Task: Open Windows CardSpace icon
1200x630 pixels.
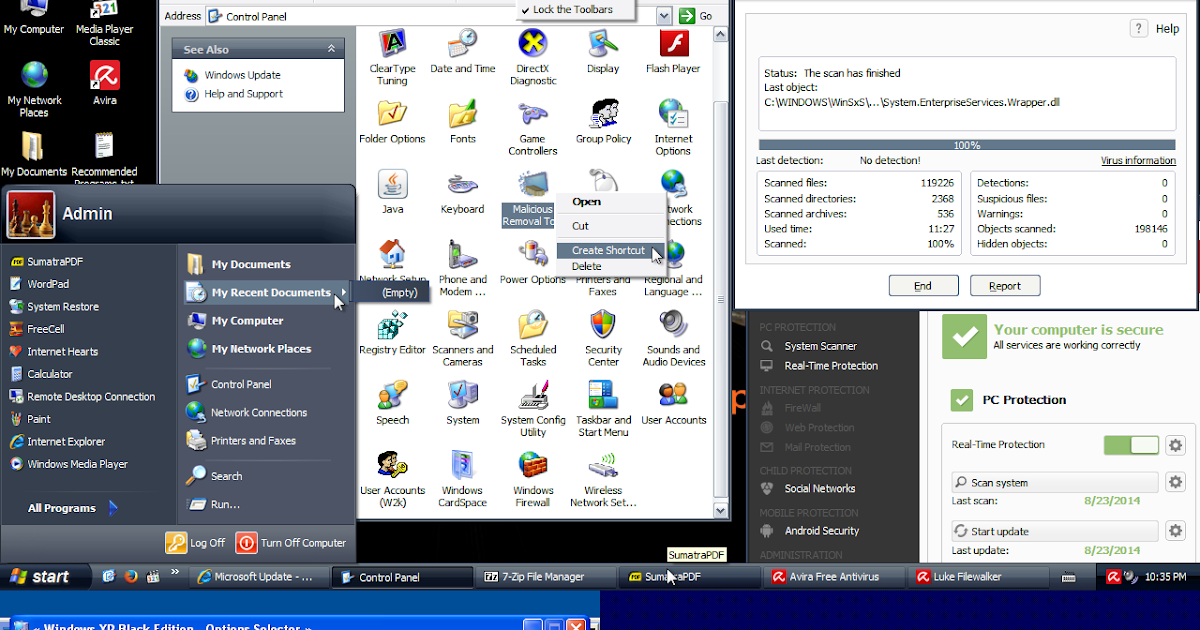Action: 462,466
